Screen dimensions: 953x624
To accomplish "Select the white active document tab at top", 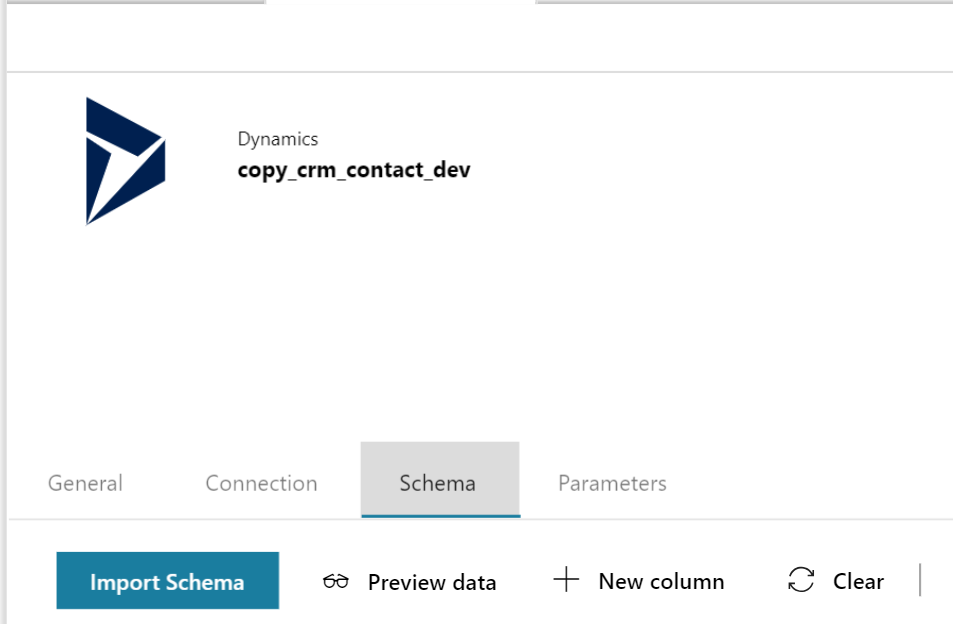I will coord(400,30).
